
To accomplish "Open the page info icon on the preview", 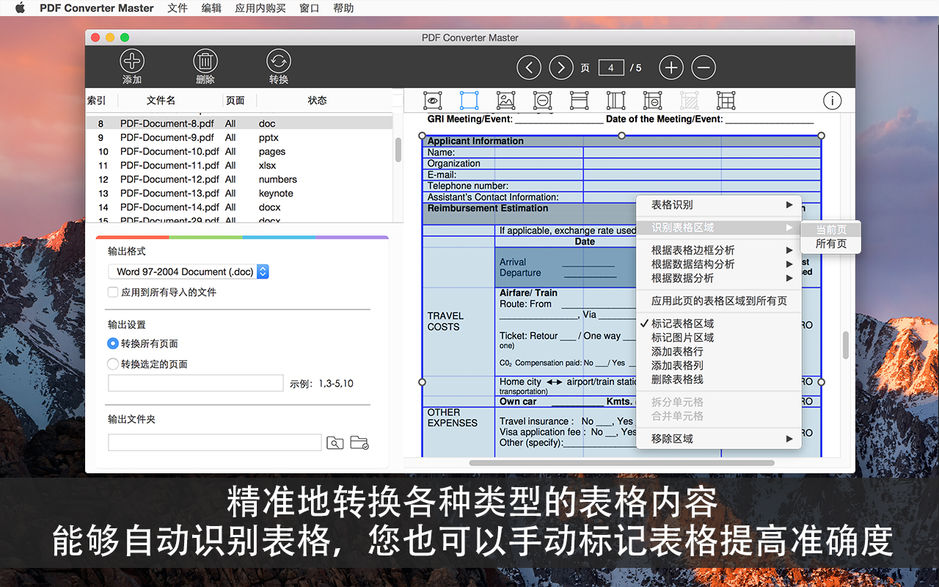I will [833, 100].
